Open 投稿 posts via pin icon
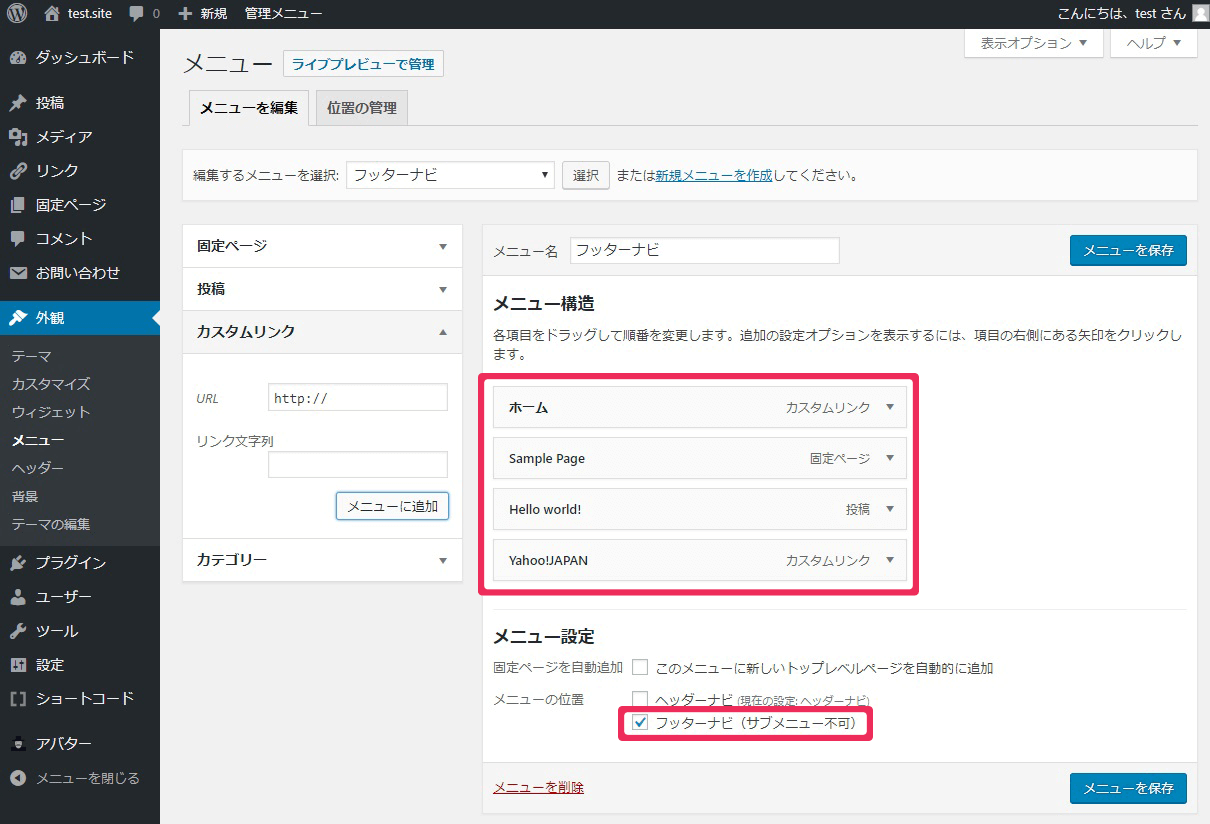 click(18, 103)
